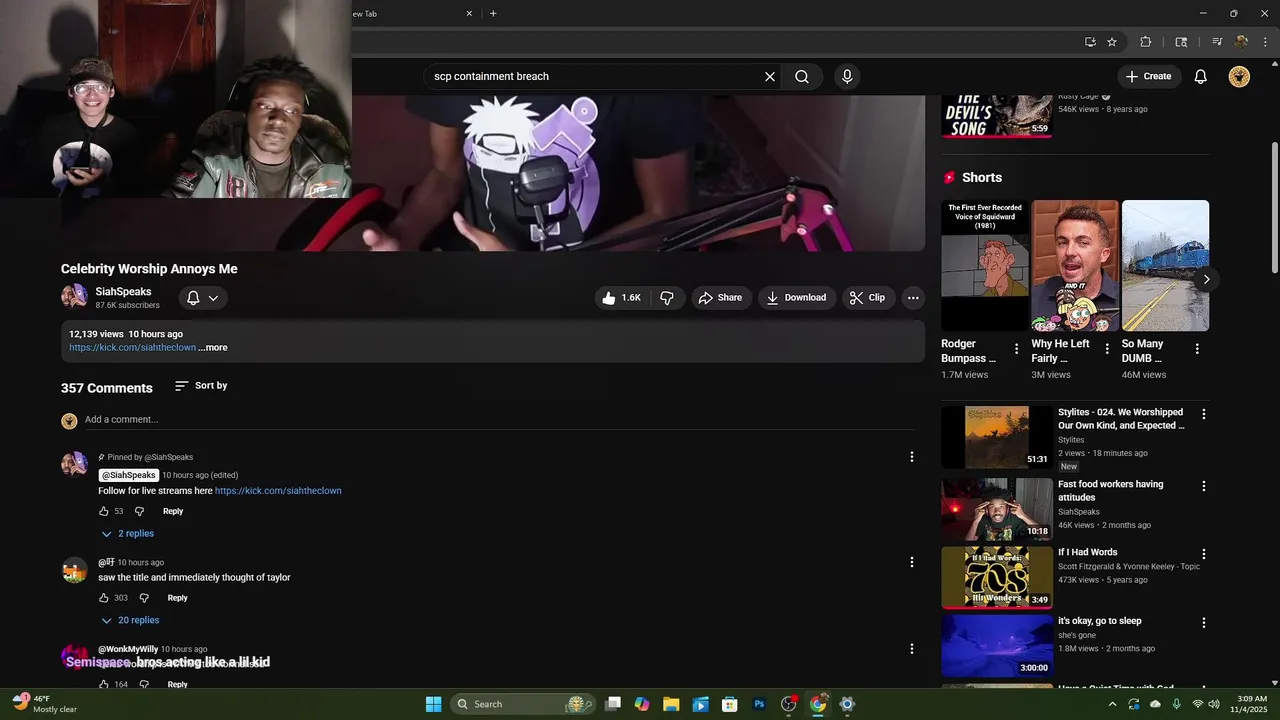
Task: Show next shorts with right arrow
Action: [1206, 280]
